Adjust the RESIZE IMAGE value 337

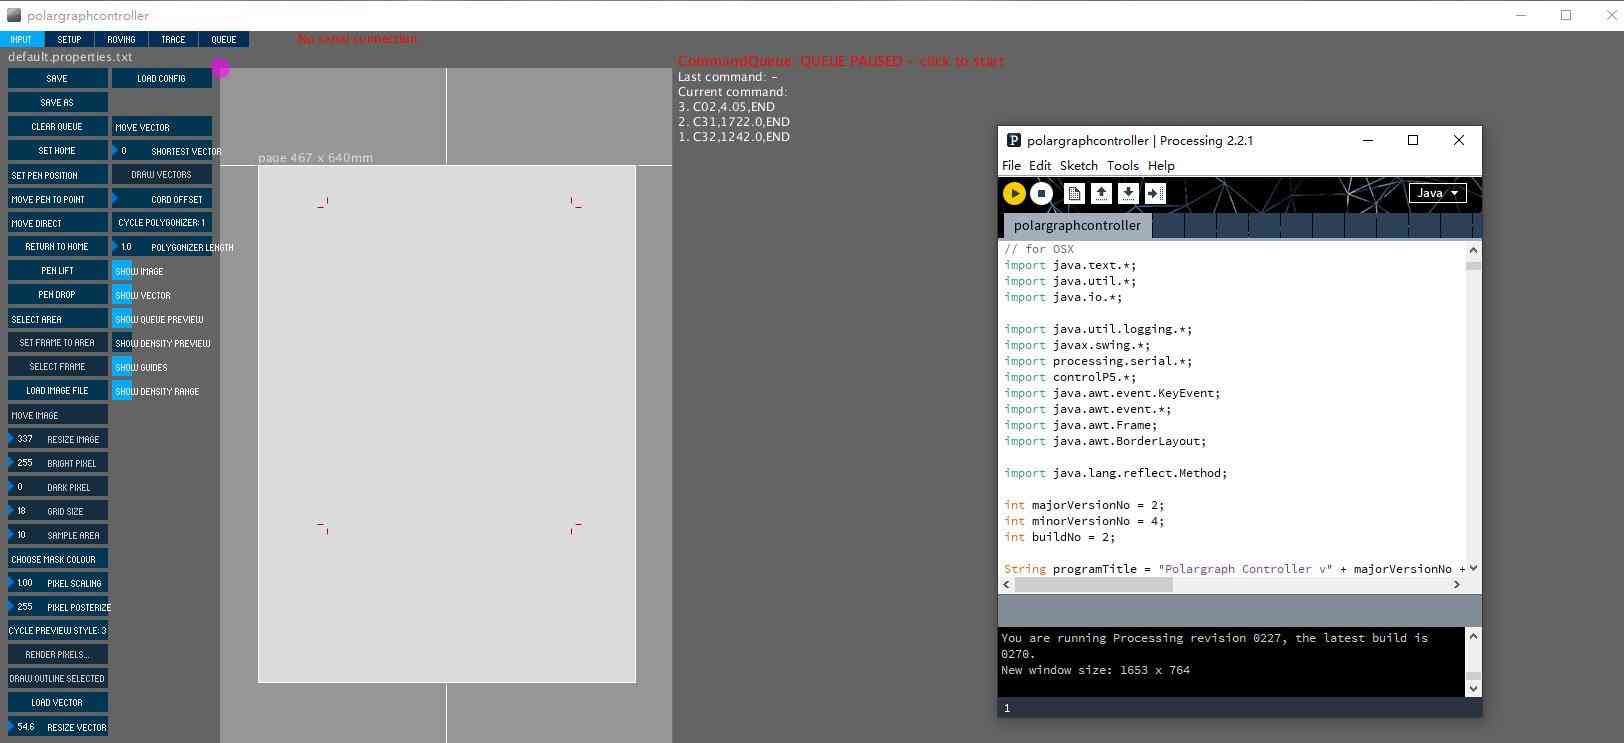[57, 439]
